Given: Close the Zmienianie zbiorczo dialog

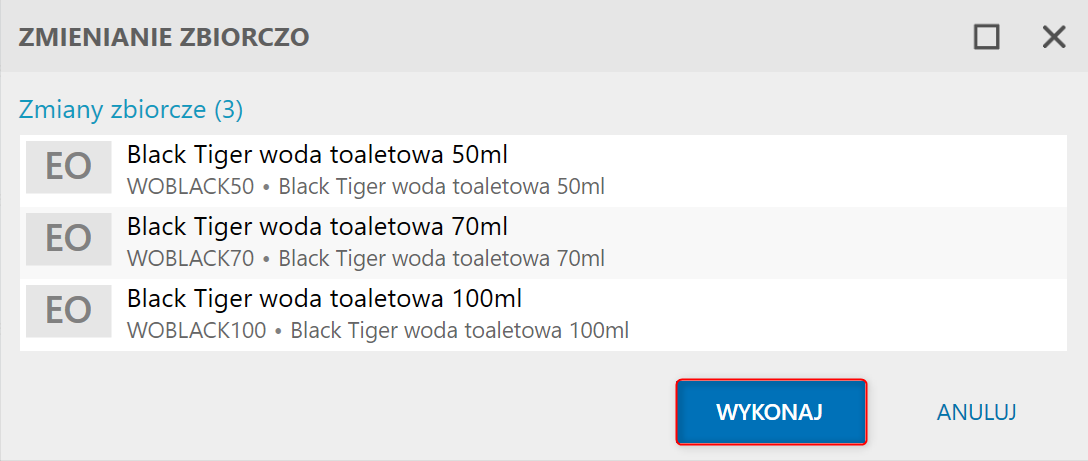Looking at the screenshot, I should click(x=1054, y=37).
